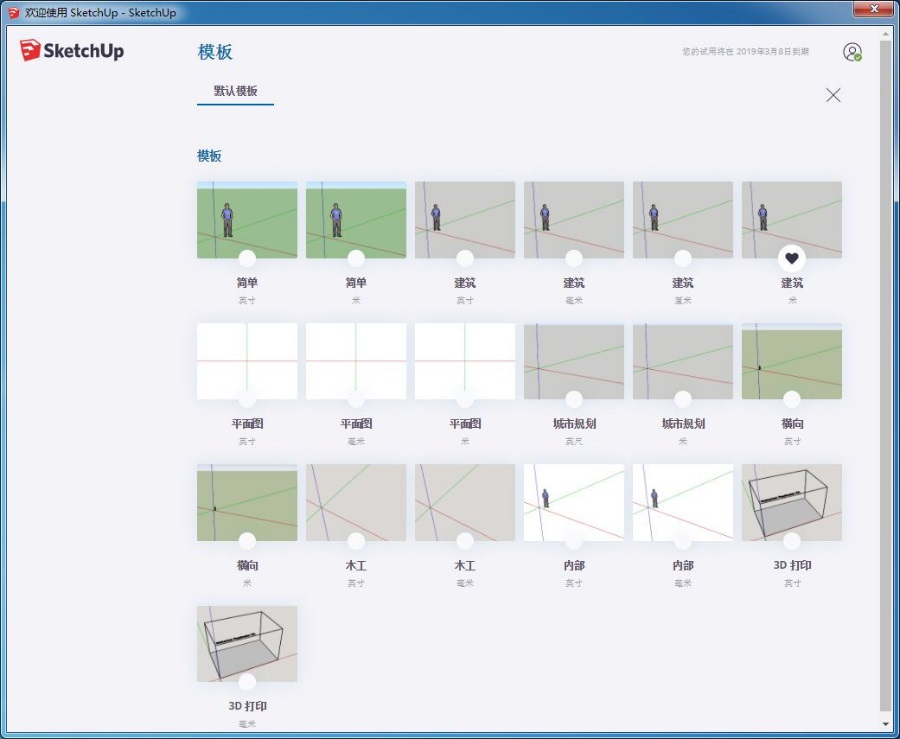Favorite the 平面图 英寸 template
The height and width of the screenshot is (739, 900).
(x=247, y=399)
